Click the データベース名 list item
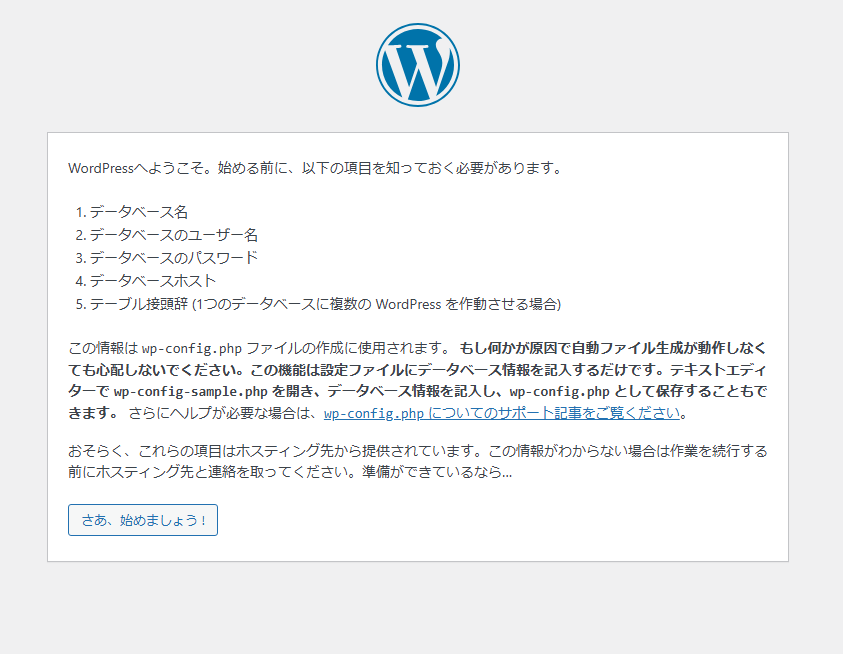Screen dimensions: 843x654 [139, 212]
